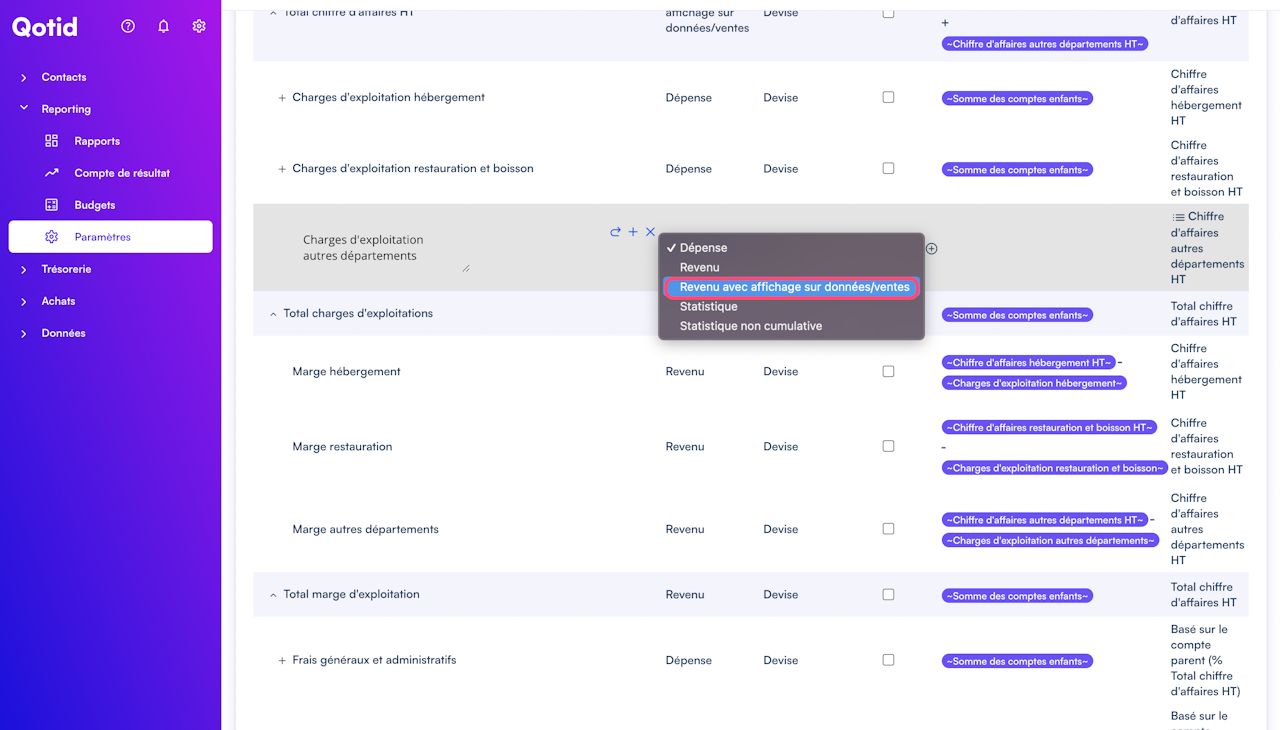
Task: Click the help question mark icon
Action: tap(128, 26)
